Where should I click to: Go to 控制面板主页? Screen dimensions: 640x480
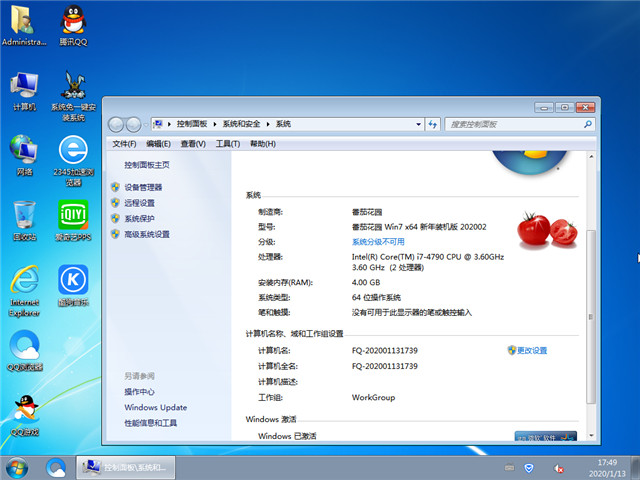tap(147, 165)
